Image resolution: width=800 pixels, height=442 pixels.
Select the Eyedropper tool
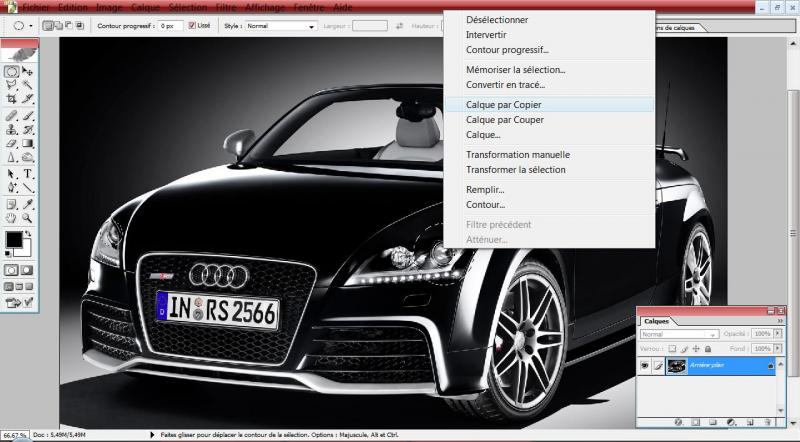[x=28, y=205]
